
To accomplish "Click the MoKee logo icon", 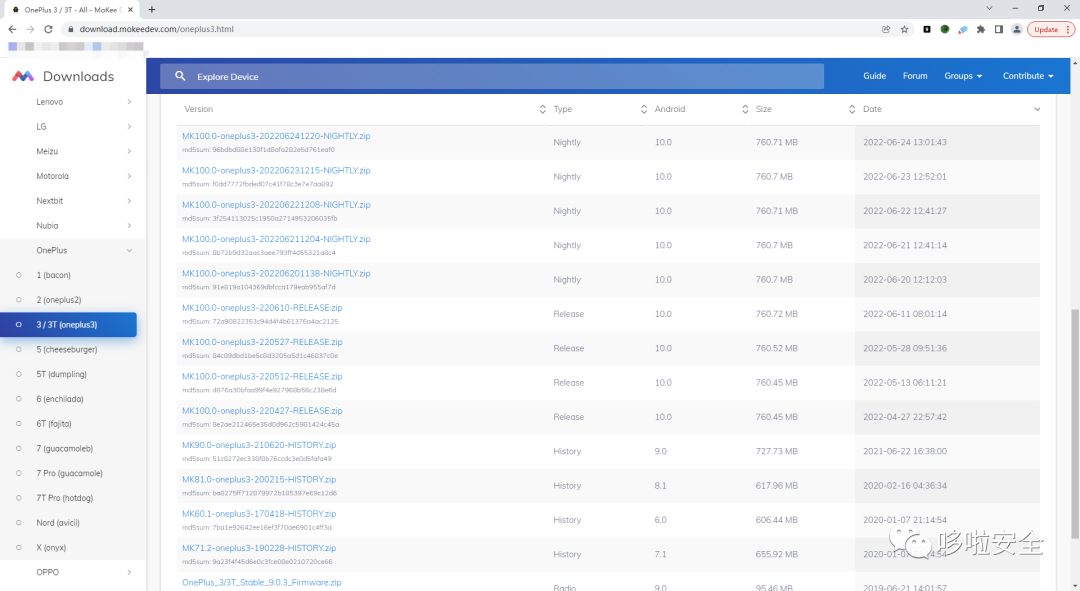I will (23, 76).
